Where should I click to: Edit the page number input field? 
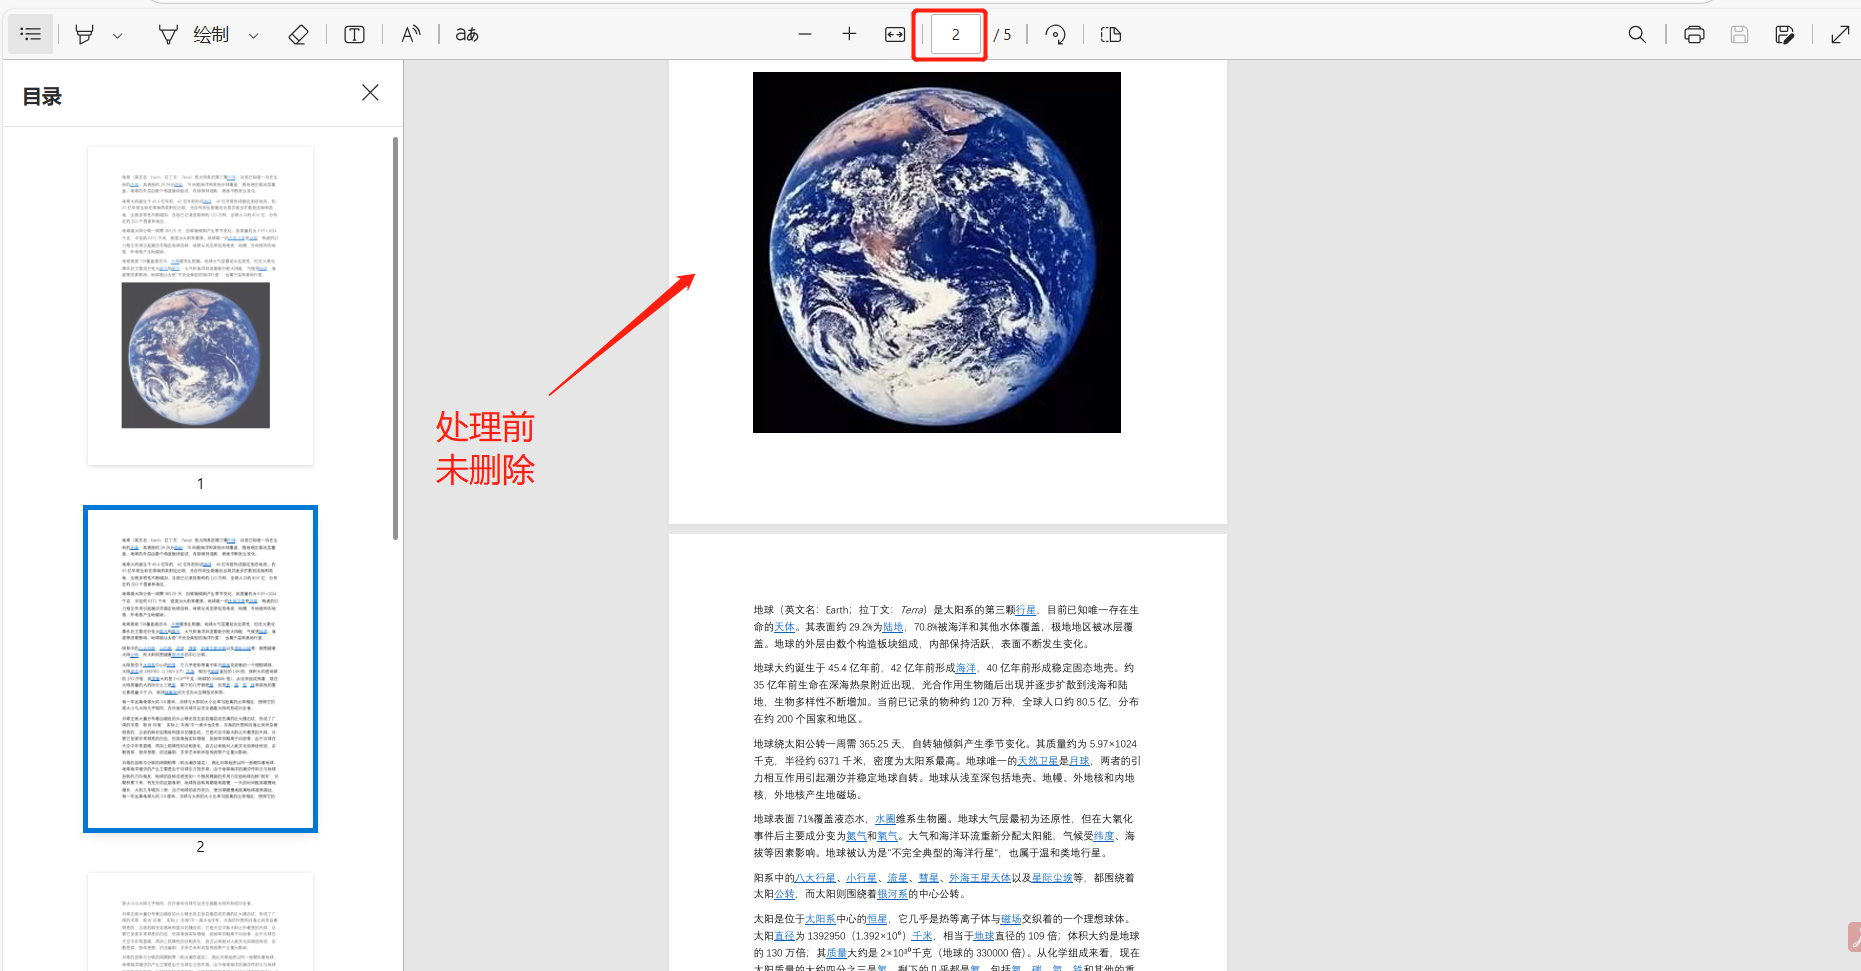pyautogui.click(x=955, y=33)
